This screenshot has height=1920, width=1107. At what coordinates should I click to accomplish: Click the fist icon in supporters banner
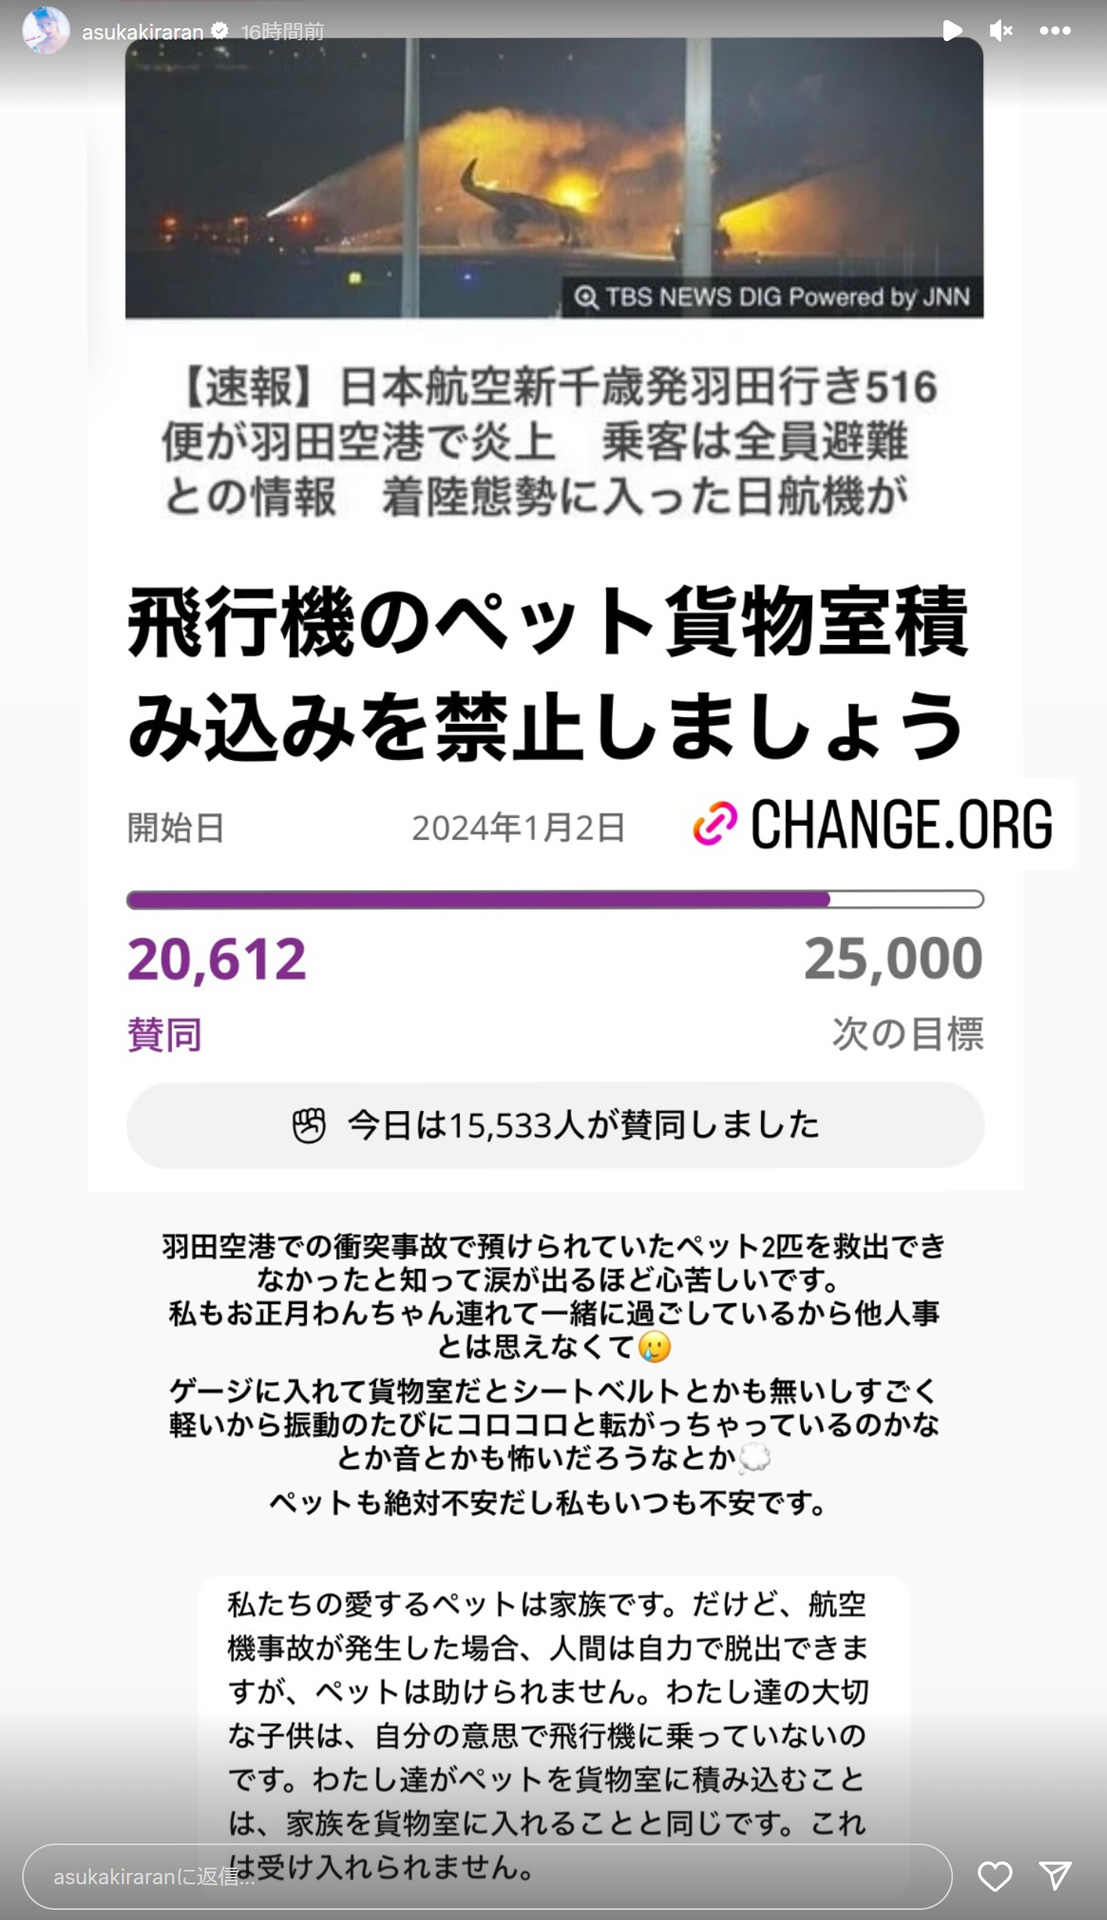click(x=309, y=1125)
